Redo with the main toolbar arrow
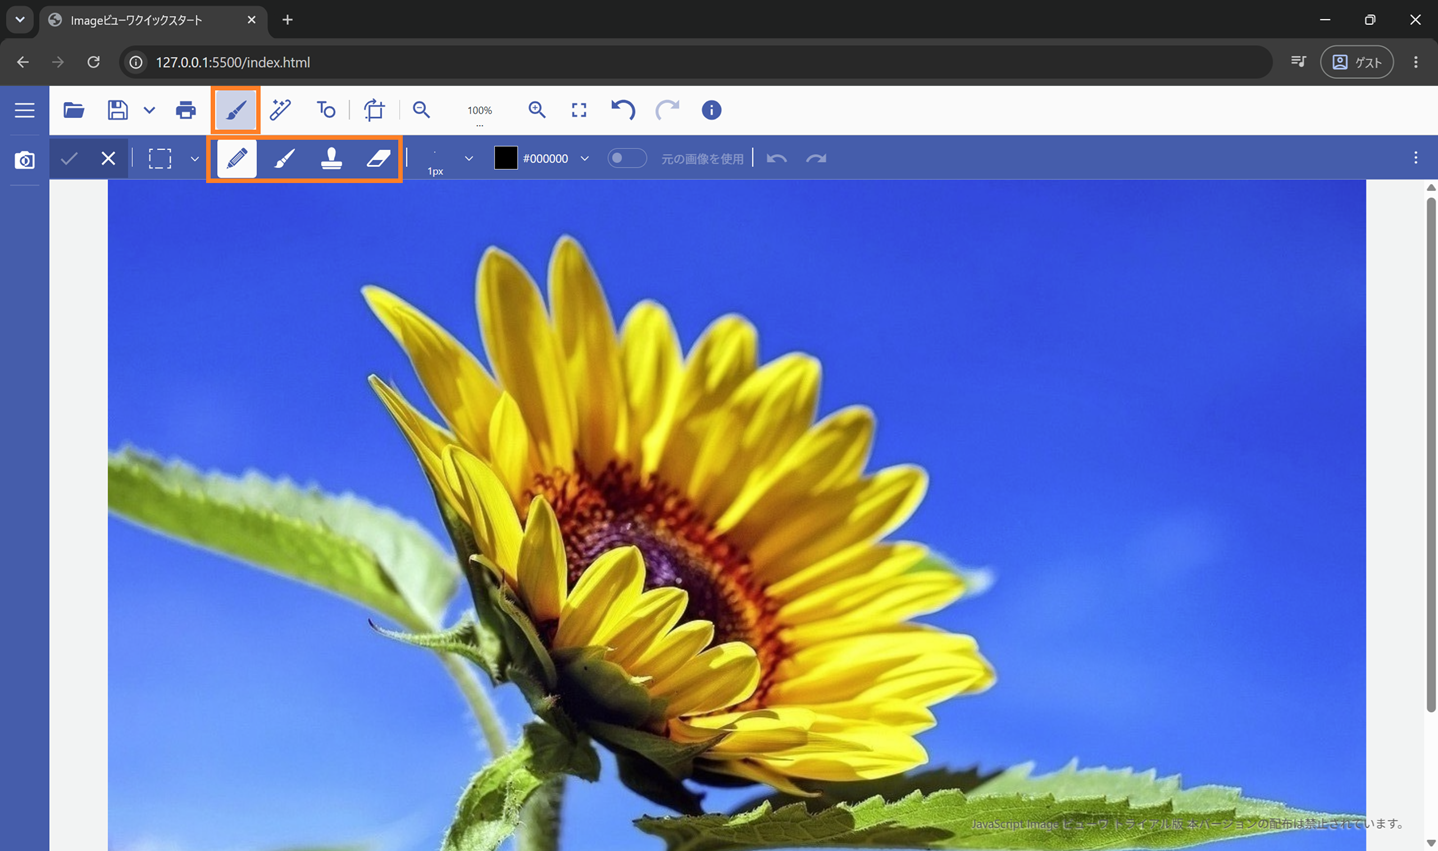1438x851 pixels. (x=667, y=110)
